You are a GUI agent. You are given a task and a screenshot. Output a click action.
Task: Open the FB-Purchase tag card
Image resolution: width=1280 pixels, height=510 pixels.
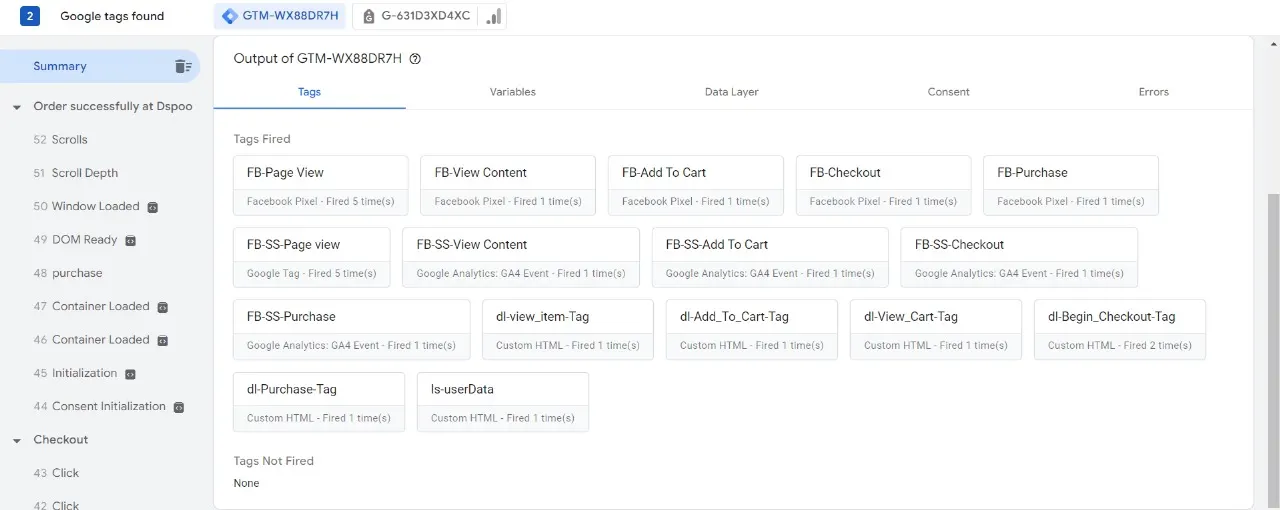click(1071, 185)
